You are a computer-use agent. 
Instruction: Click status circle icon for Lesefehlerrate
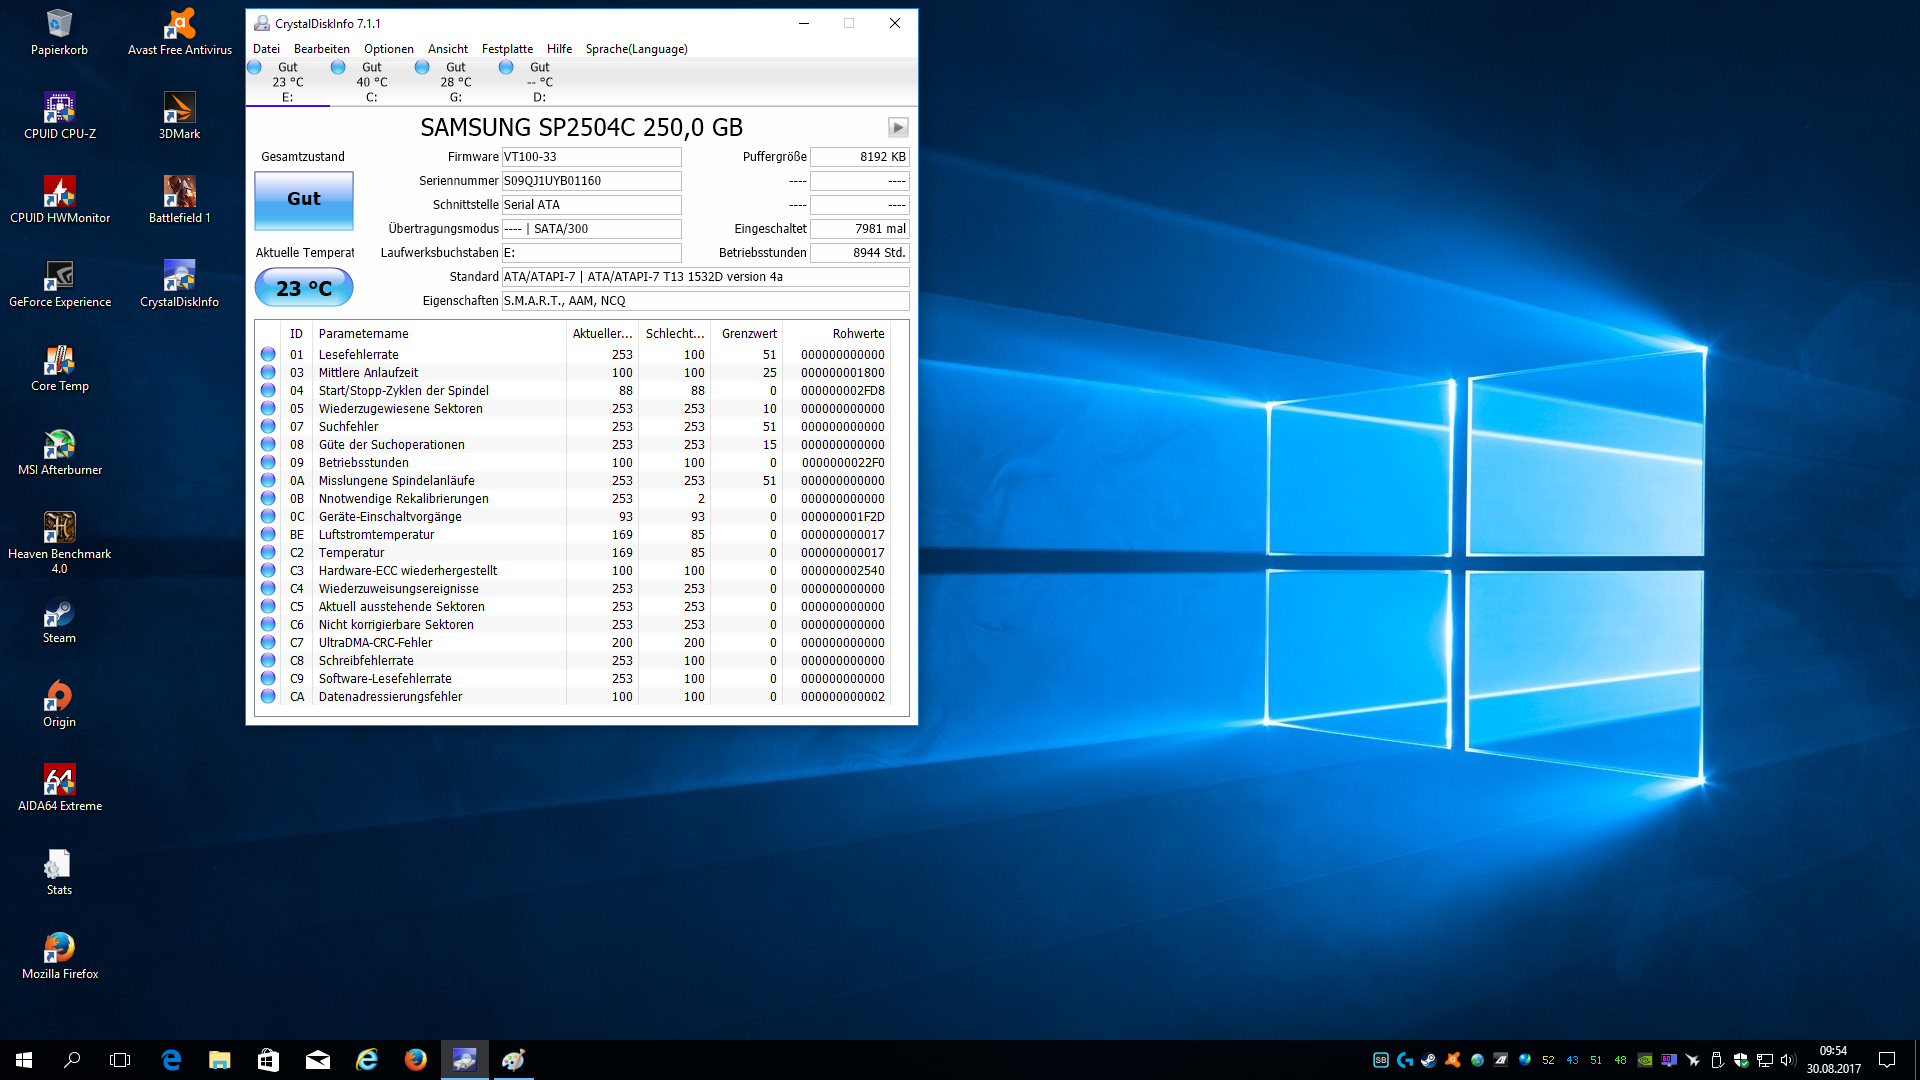(268, 354)
